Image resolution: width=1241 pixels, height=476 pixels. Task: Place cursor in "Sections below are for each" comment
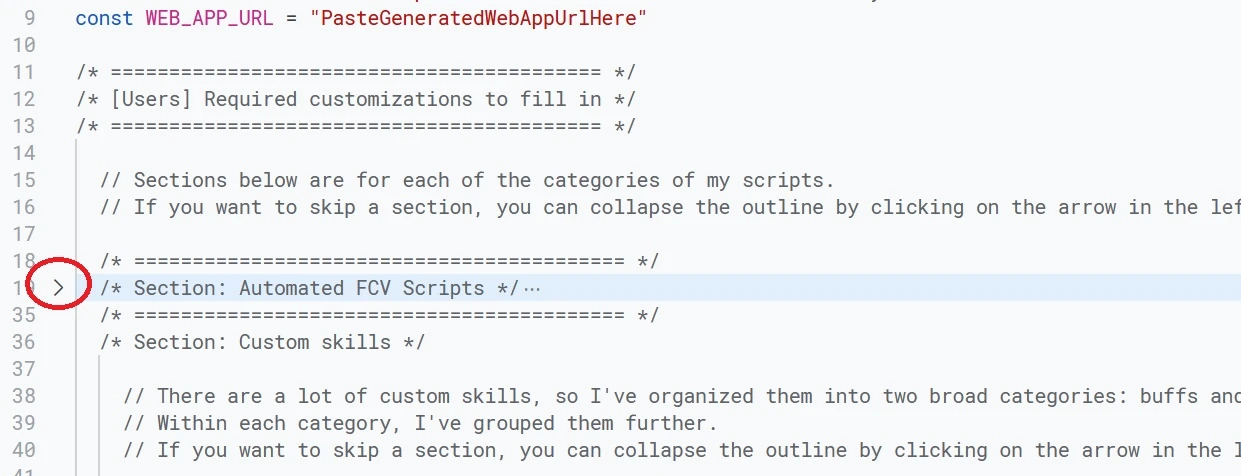point(467,180)
